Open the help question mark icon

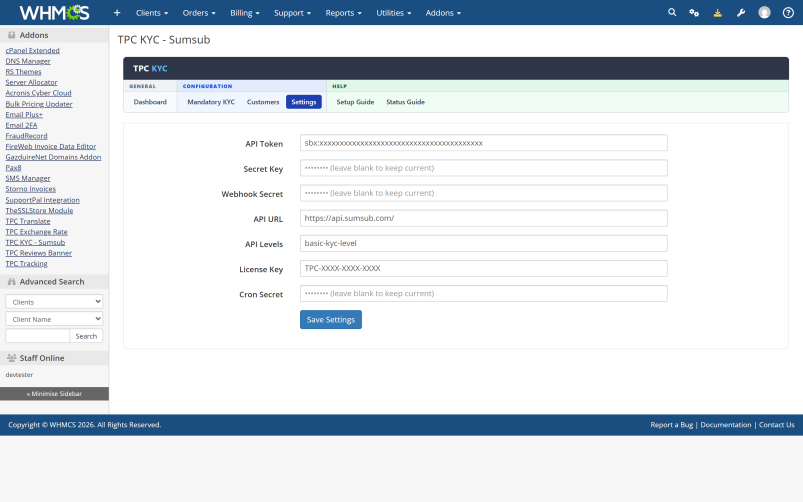[788, 13]
